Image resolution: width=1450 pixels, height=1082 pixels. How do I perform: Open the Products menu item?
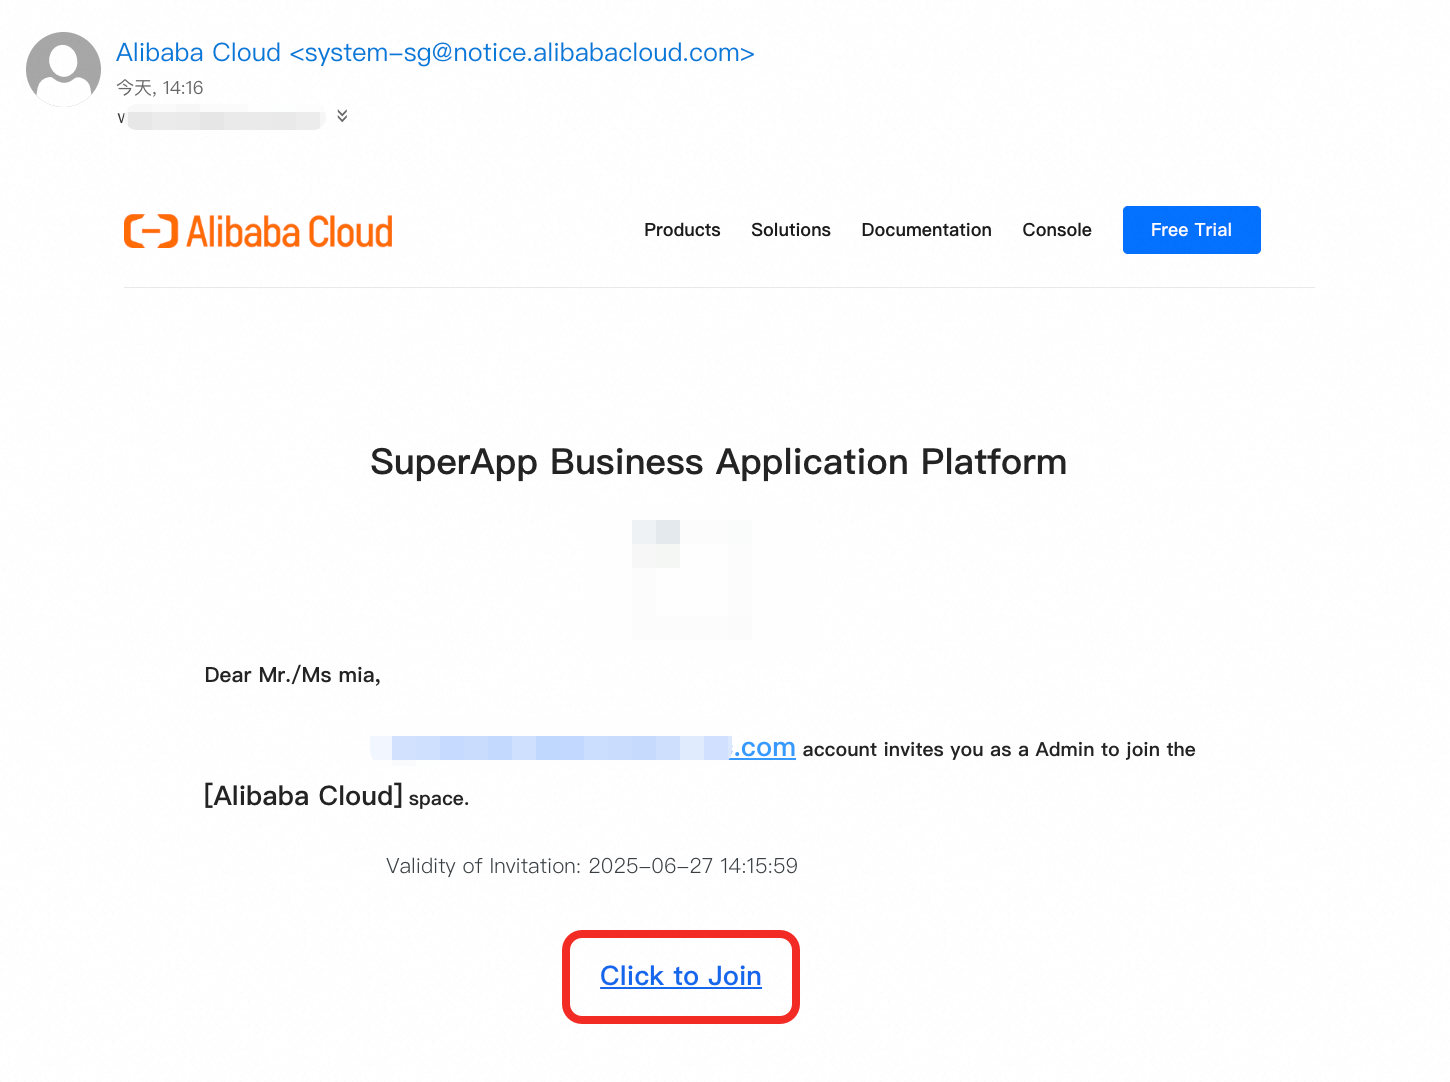click(x=682, y=230)
